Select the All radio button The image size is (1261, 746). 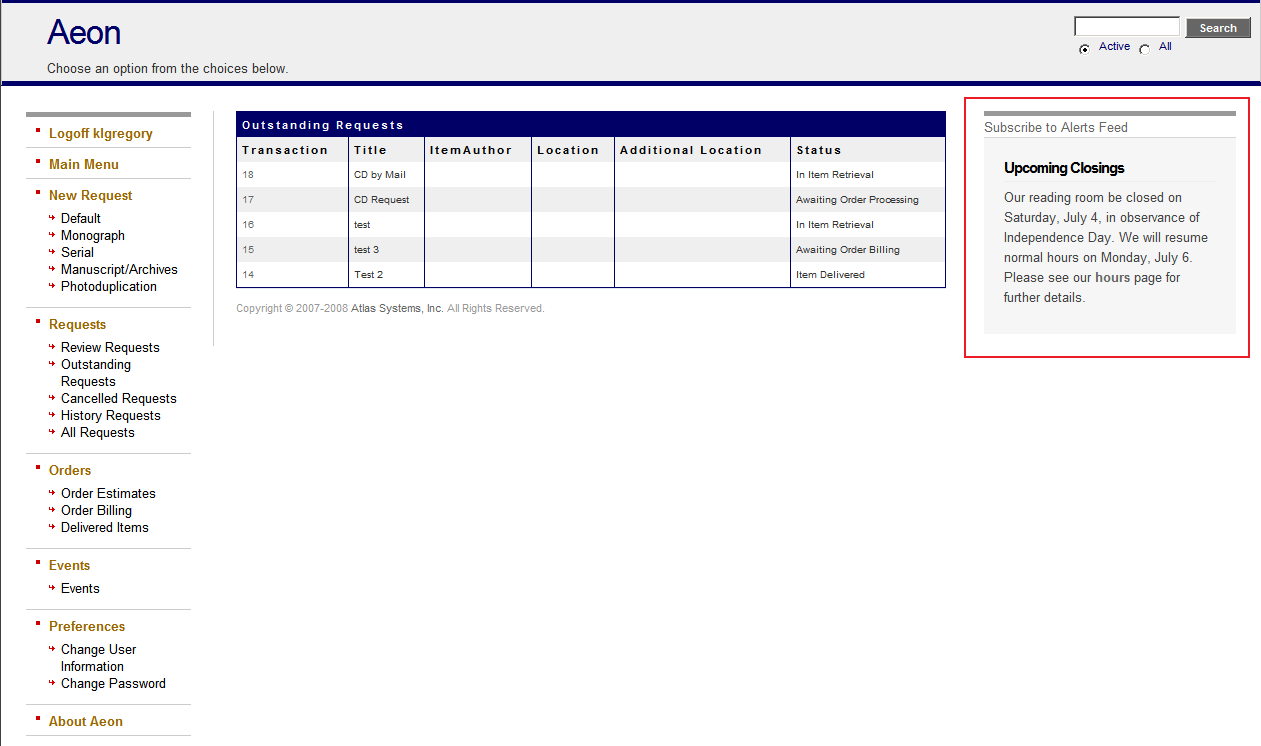coord(1144,49)
